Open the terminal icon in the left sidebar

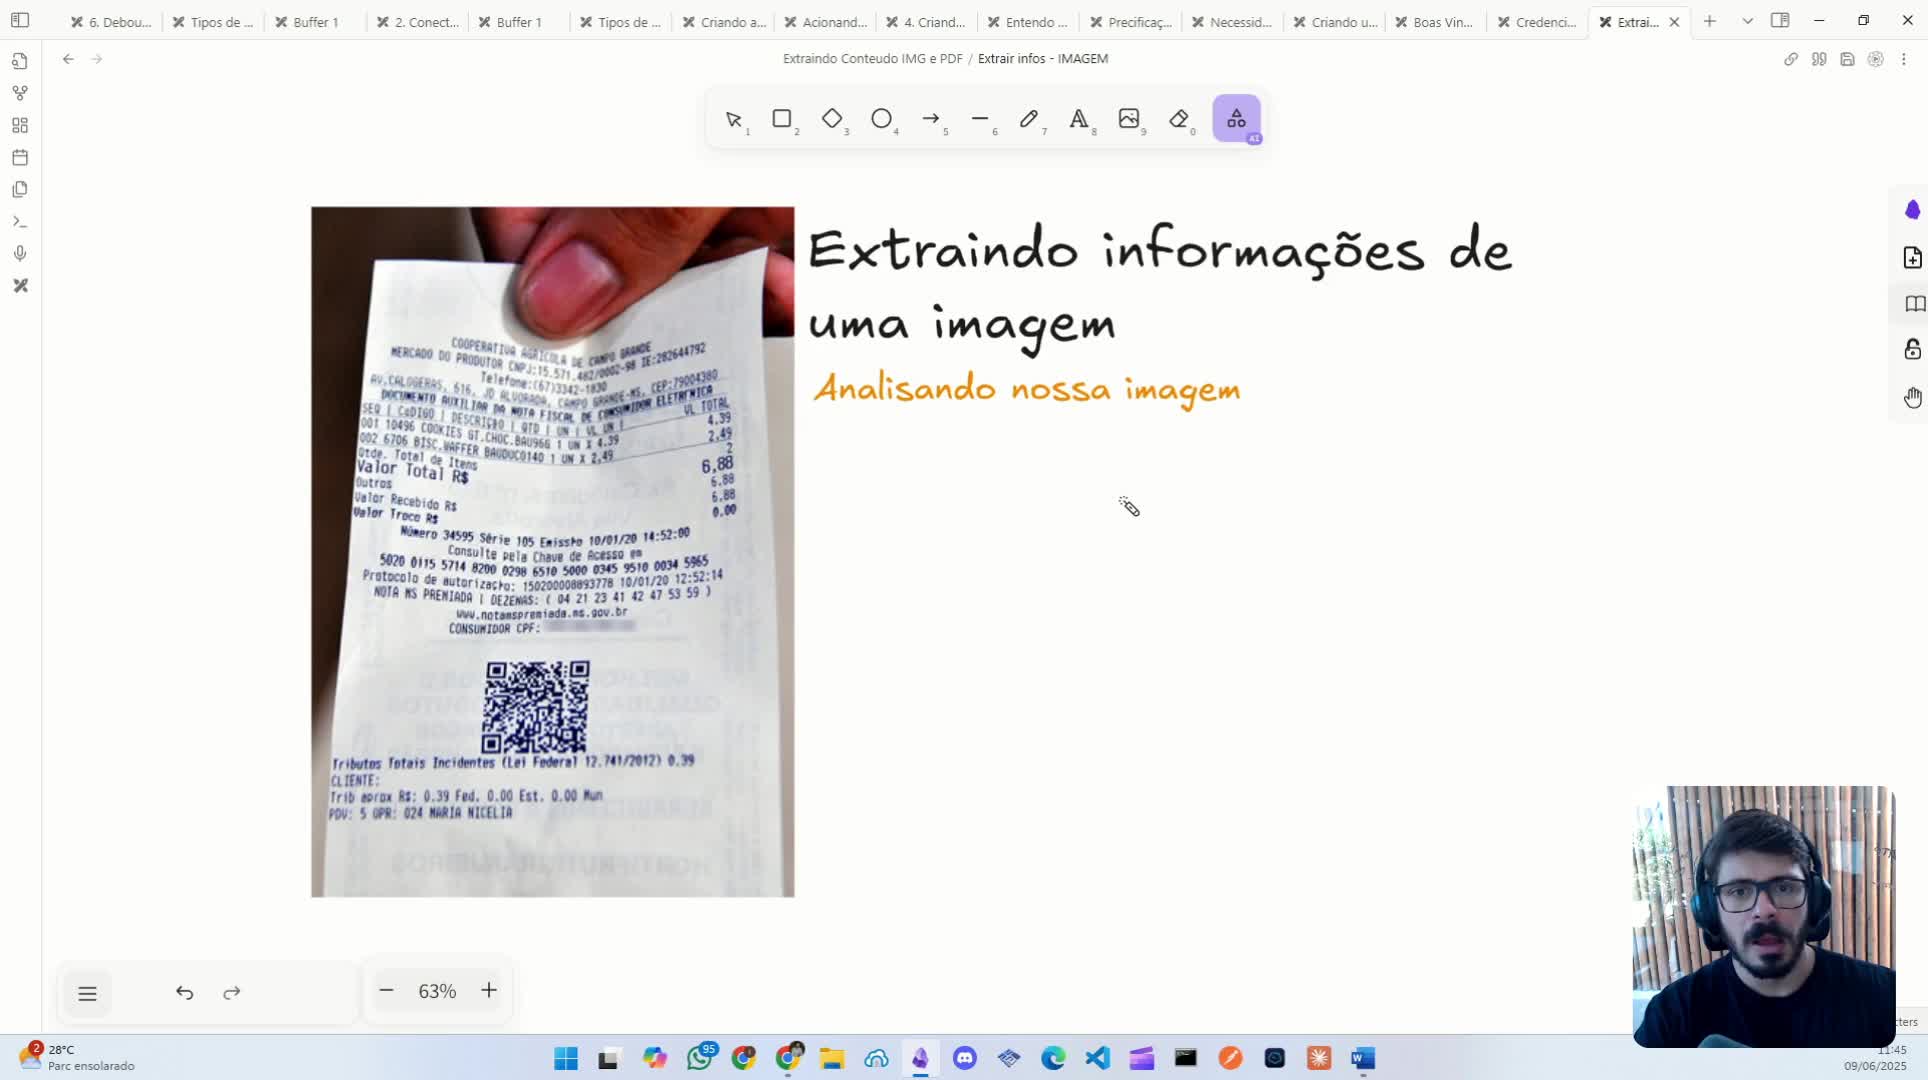(x=20, y=221)
